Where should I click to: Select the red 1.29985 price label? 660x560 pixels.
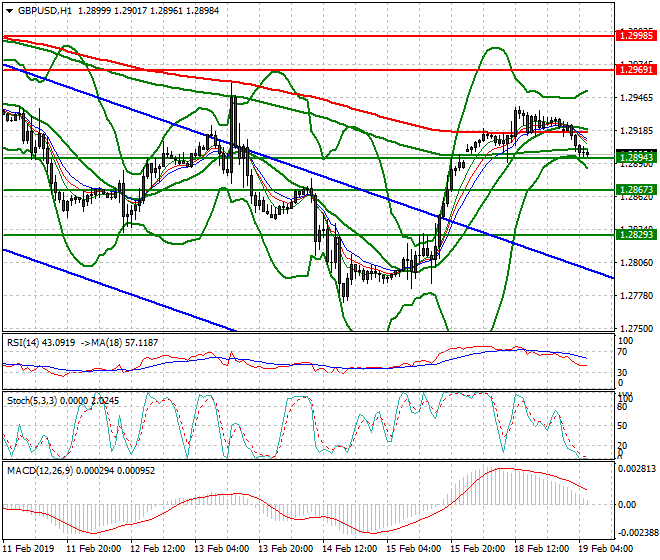coord(636,36)
